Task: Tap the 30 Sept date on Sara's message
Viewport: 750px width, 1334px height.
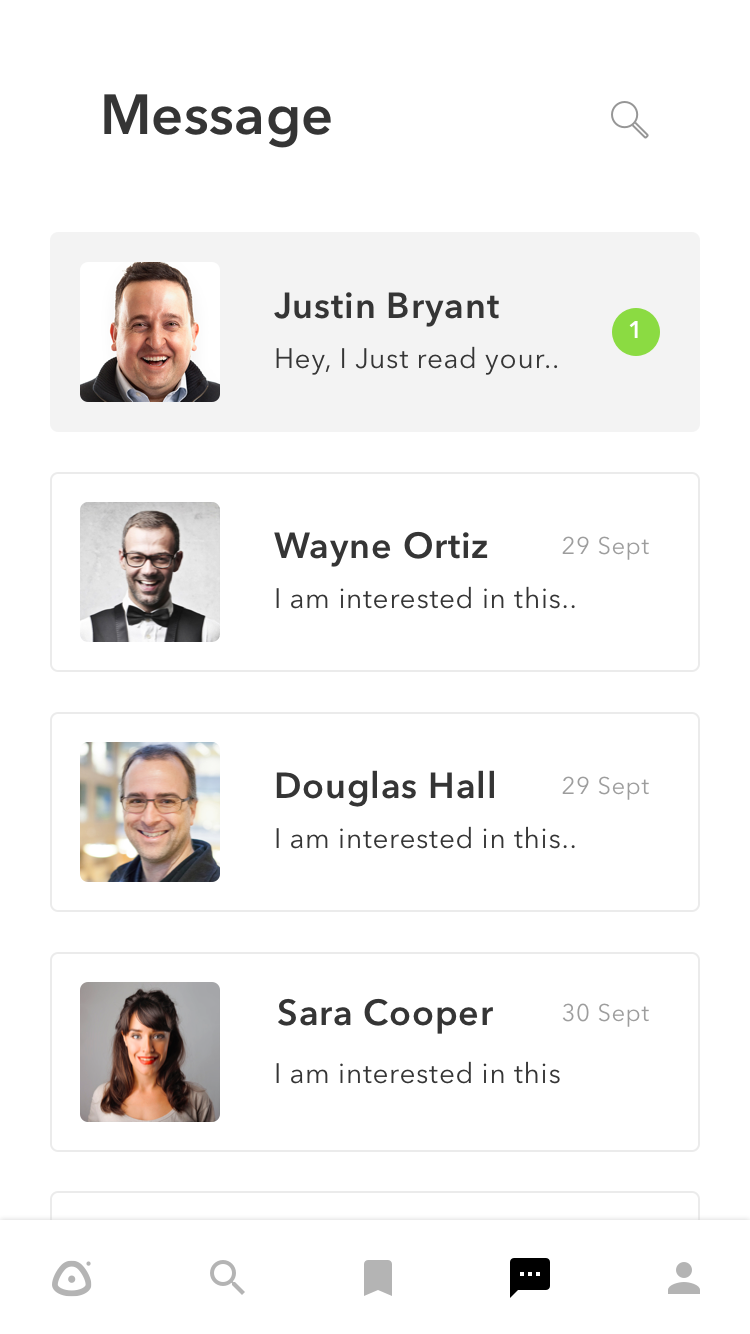Action: point(606,1013)
